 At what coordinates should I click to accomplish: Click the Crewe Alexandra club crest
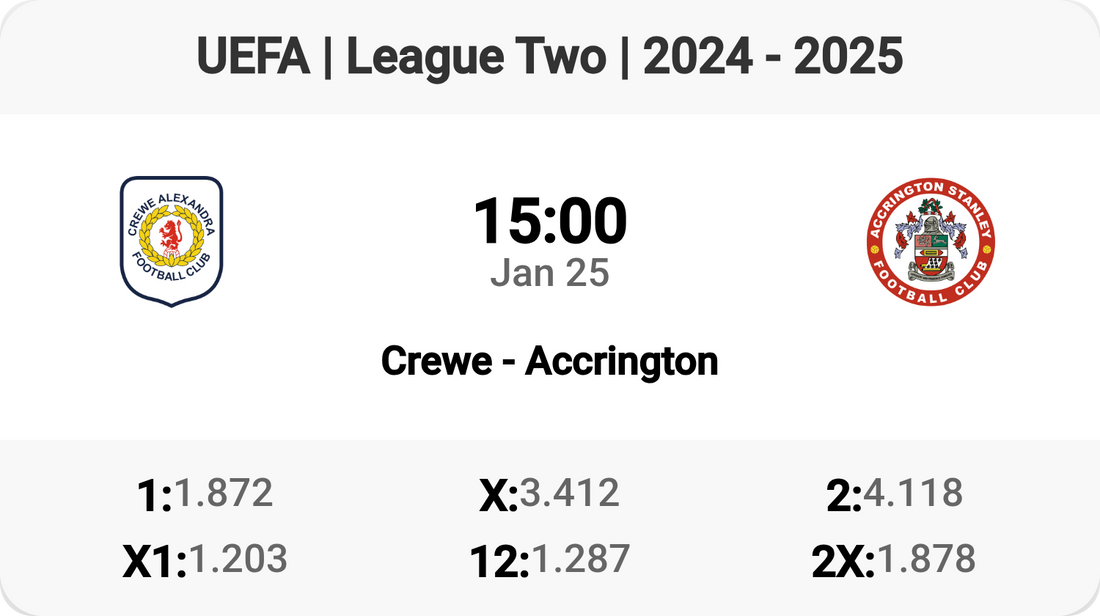171,241
